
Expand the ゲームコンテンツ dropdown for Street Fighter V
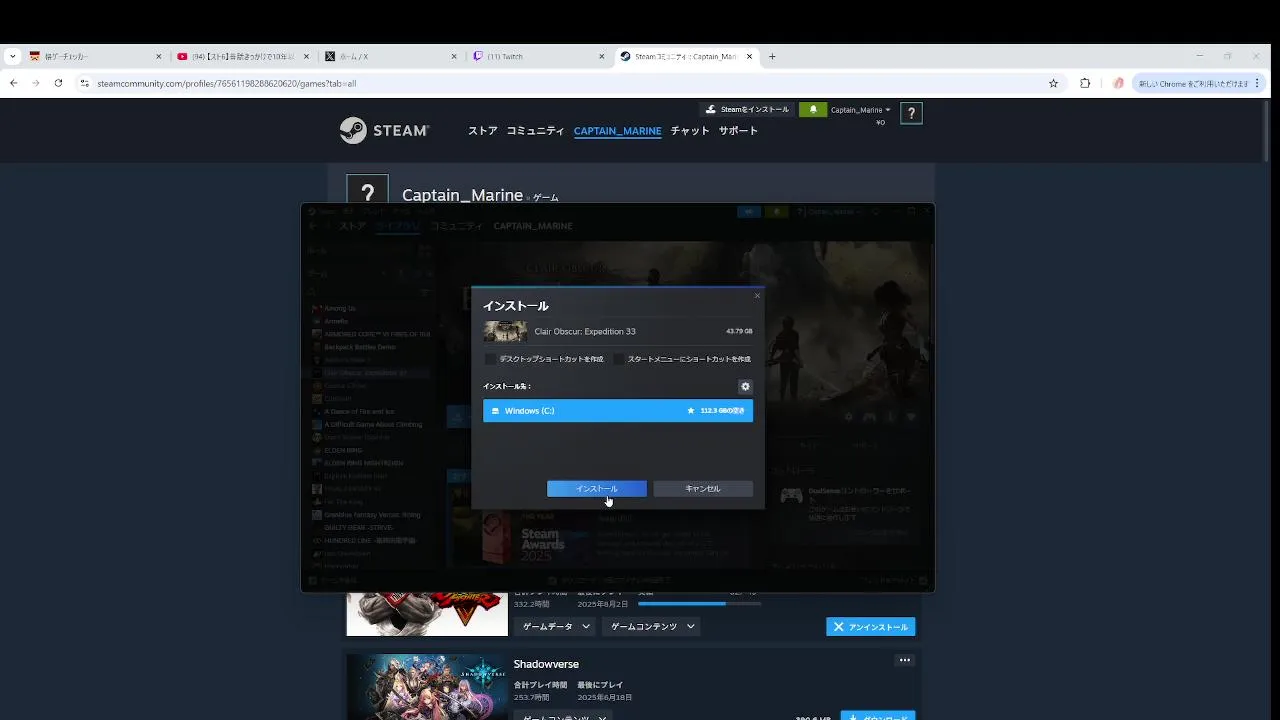[650, 627]
